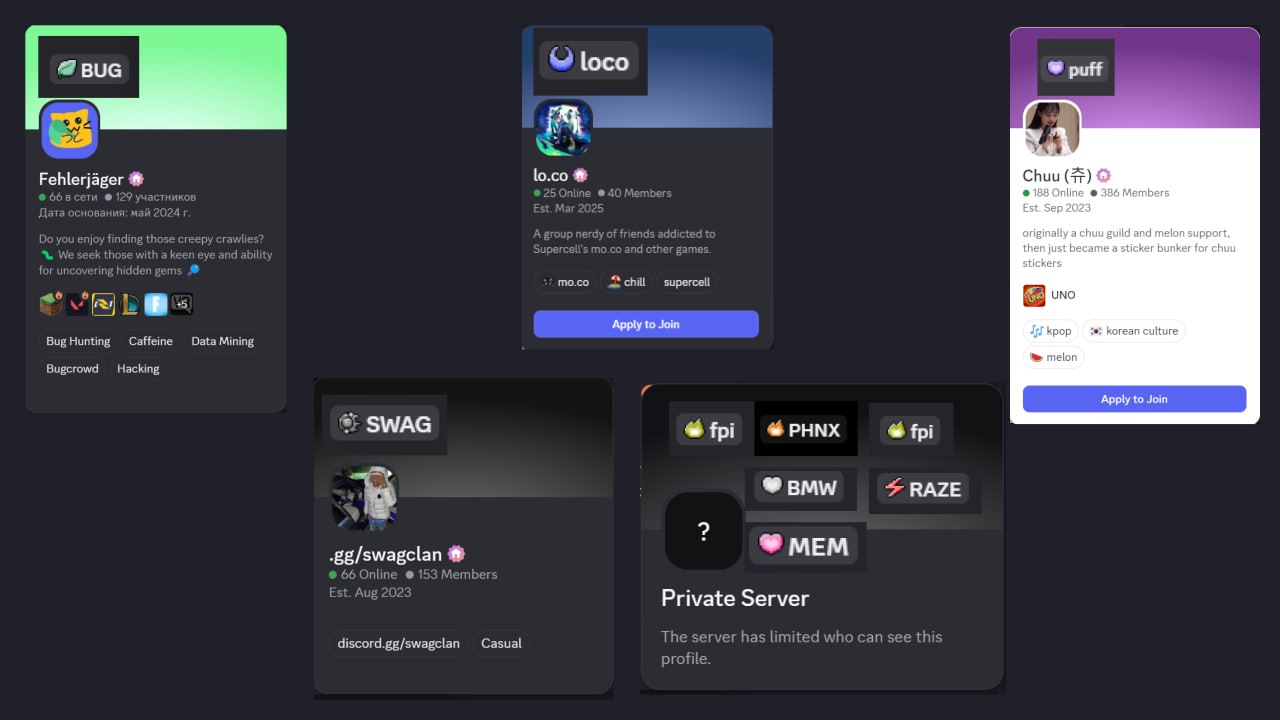Apply to Join the Chuu server
1280x720 pixels.
tap(1134, 399)
